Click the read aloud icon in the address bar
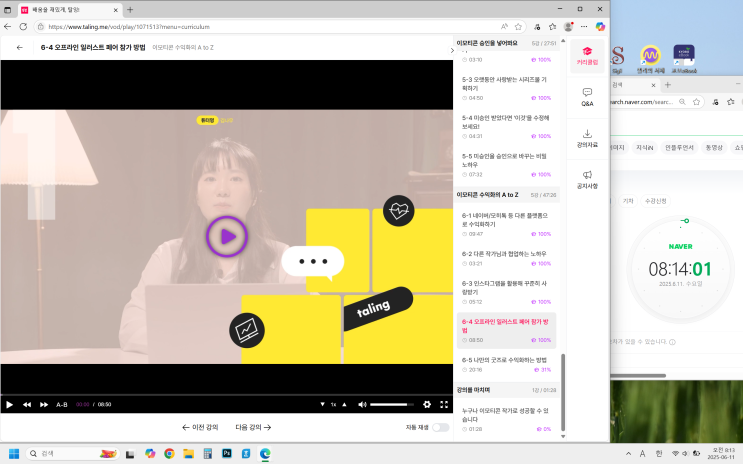Image resolution: width=743 pixels, height=464 pixels. [504, 27]
